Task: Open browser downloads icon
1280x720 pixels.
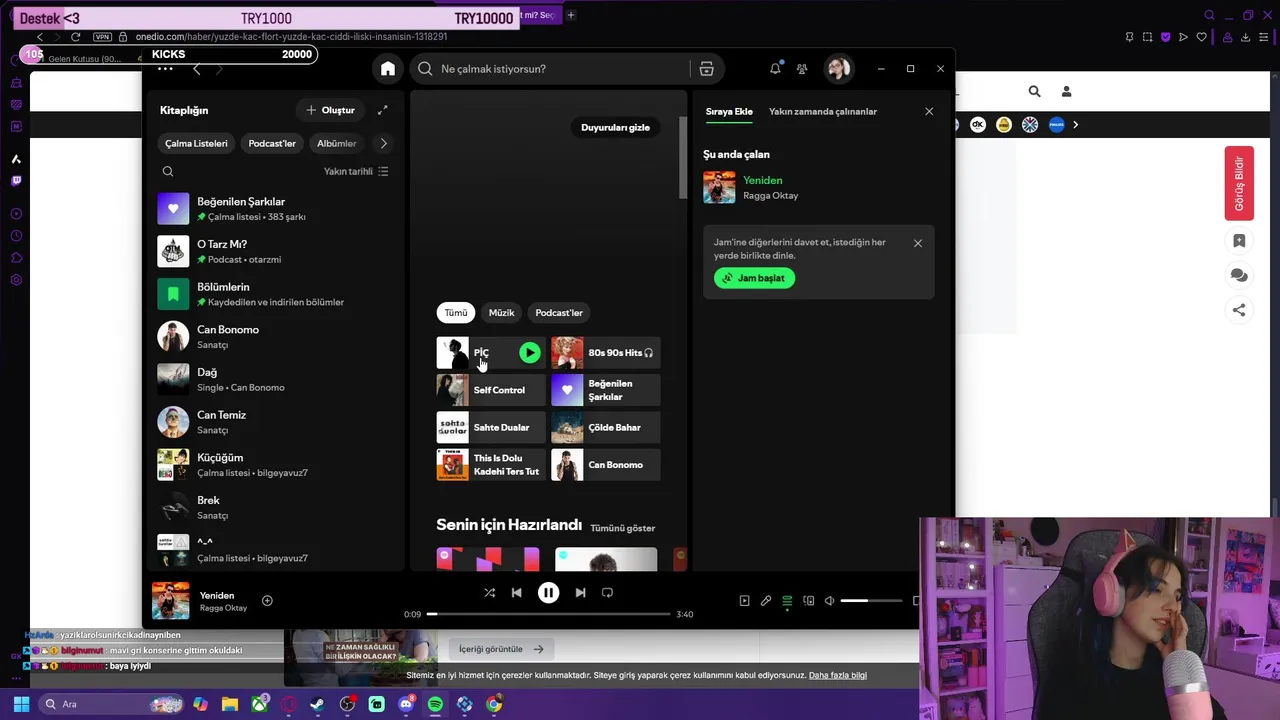Action: point(1245,37)
